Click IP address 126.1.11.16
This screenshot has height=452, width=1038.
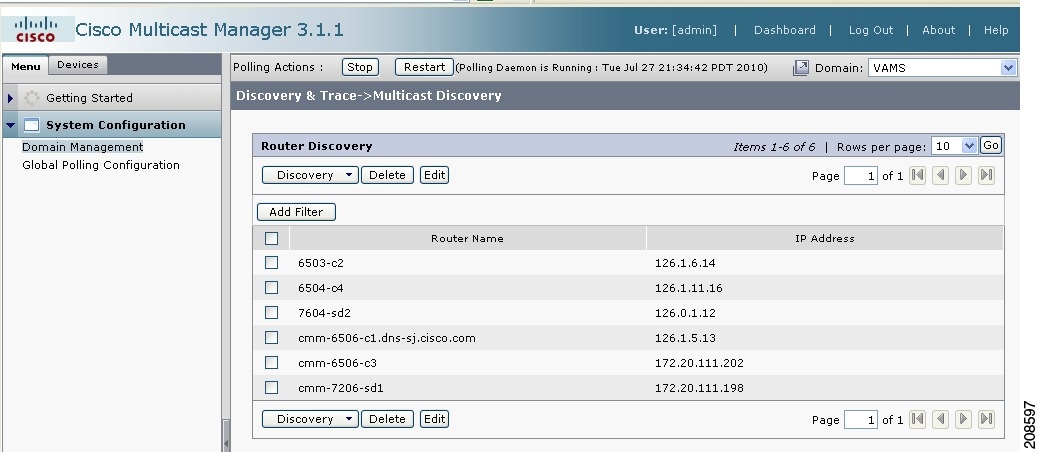(688, 288)
